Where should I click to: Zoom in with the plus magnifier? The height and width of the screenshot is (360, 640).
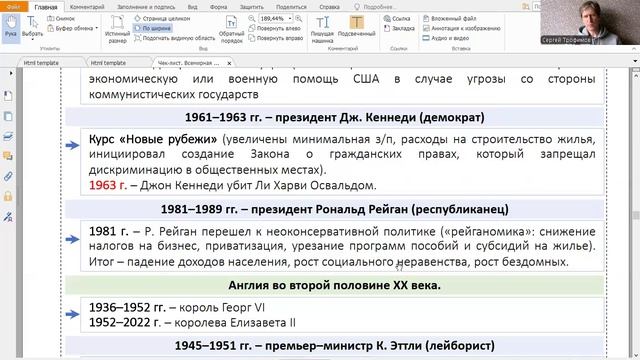[x=299, y=18]
